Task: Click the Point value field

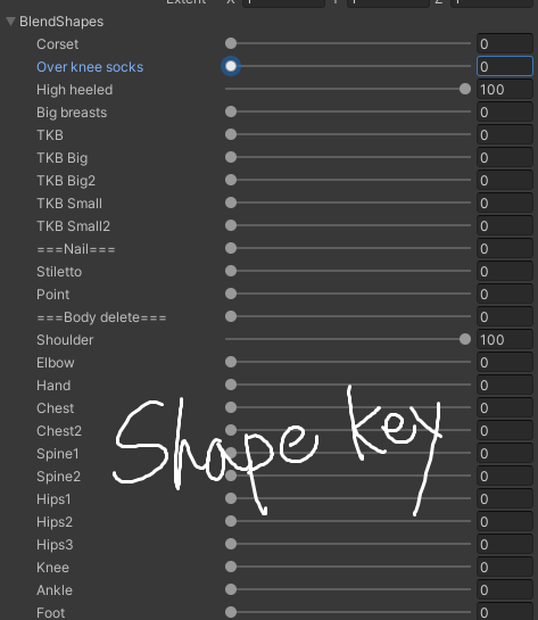Action: pos(505,294)
